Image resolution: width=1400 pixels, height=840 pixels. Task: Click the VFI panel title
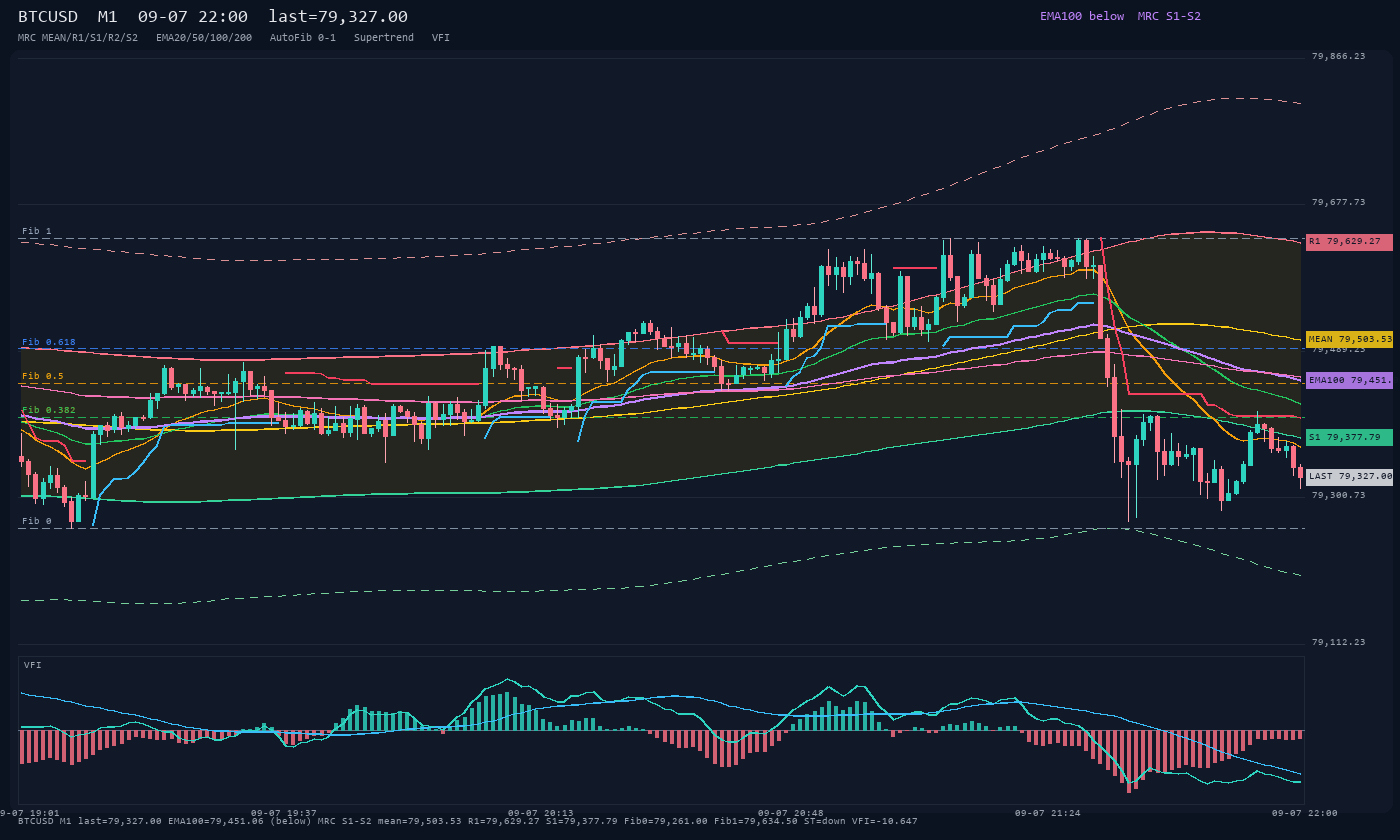(33, 665)
